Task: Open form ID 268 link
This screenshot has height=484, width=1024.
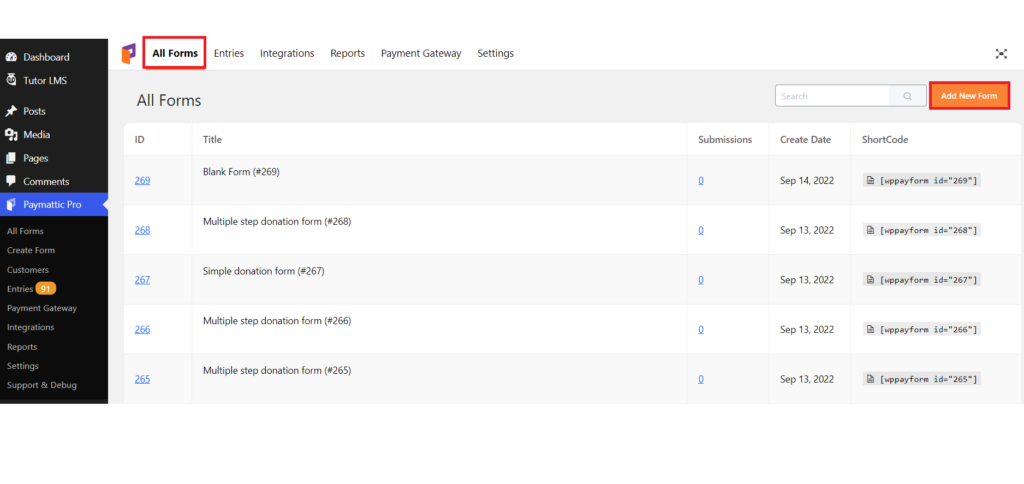Action: [142, 230]
